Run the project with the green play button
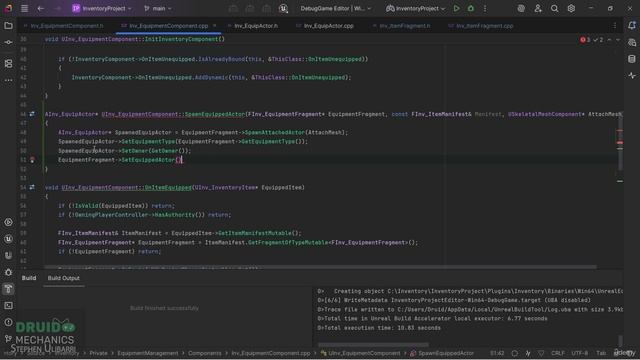Screen dimensions: 640x360 (x=456, y=8)
